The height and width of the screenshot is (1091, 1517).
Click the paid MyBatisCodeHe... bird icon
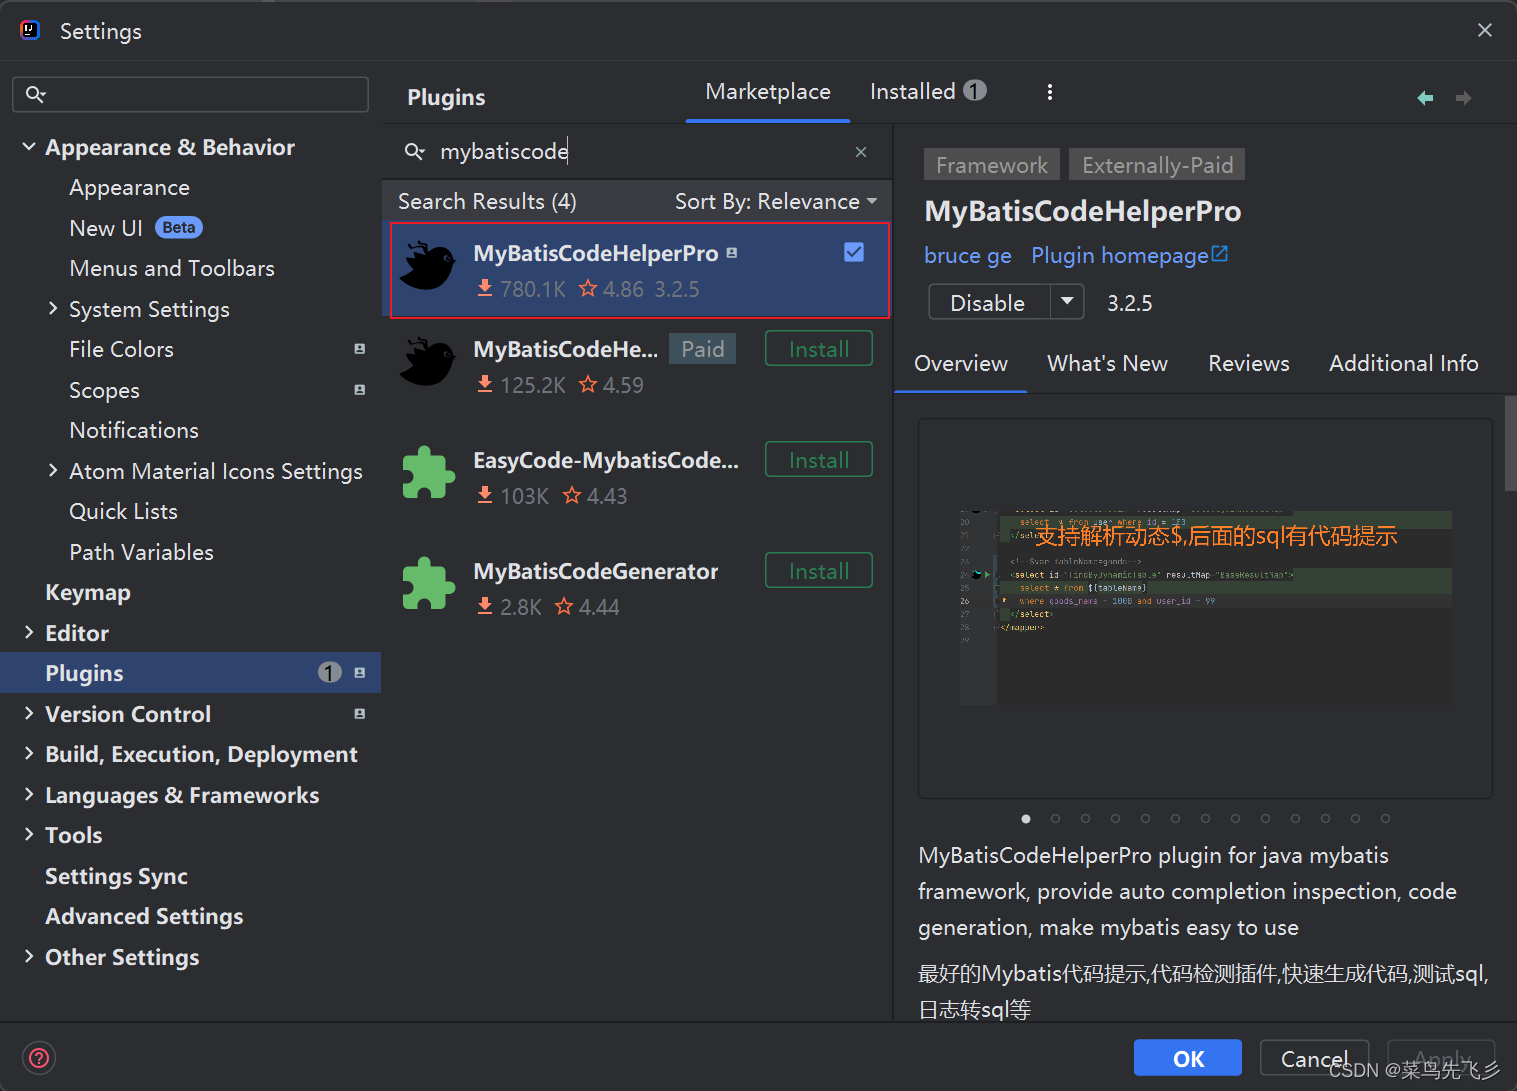point(428,362)
